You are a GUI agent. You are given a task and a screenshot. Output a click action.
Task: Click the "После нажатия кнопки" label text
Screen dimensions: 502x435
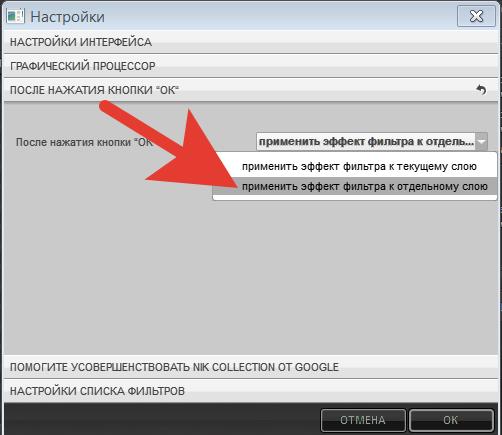[x=84, y=142]
